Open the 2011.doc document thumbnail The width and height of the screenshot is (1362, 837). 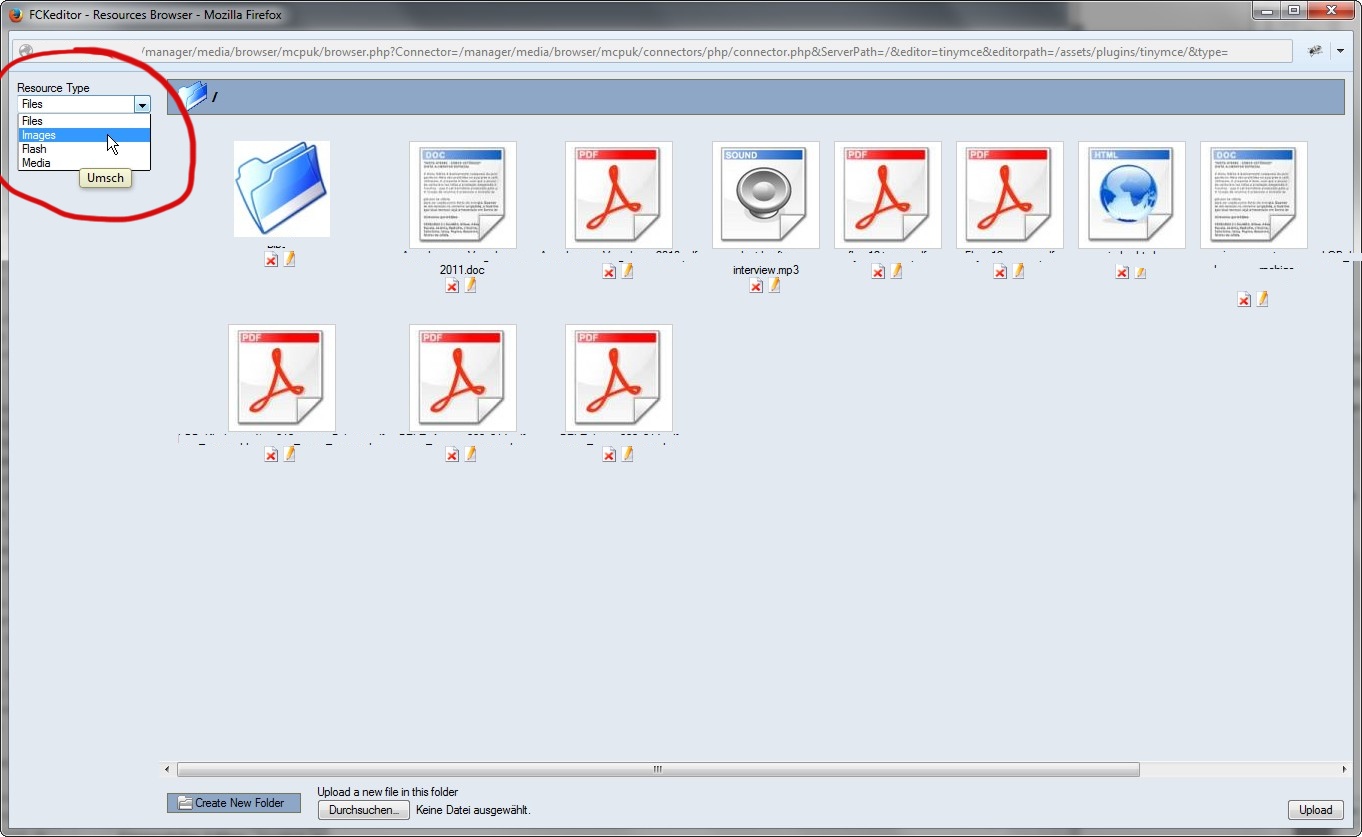(x=462, y=194)
